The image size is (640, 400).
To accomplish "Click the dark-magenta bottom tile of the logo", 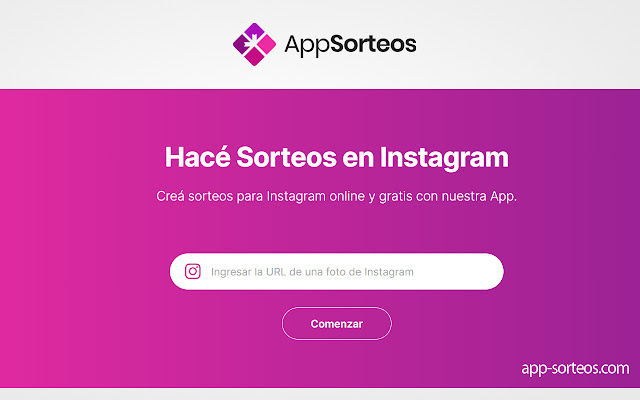I will coord(254,57).
